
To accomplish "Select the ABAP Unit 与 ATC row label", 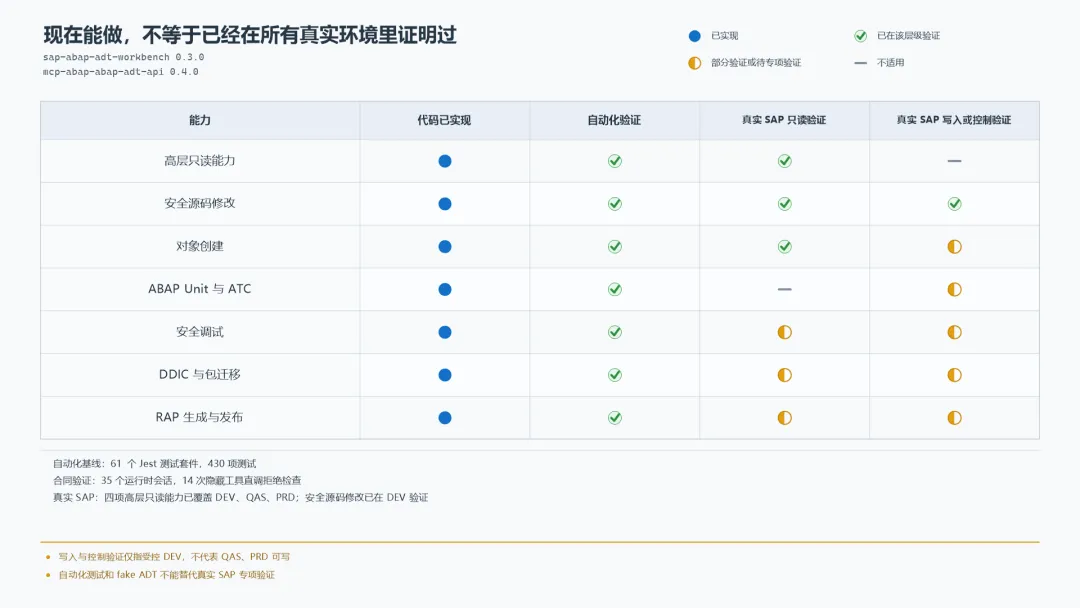I will tap(200, 289).
